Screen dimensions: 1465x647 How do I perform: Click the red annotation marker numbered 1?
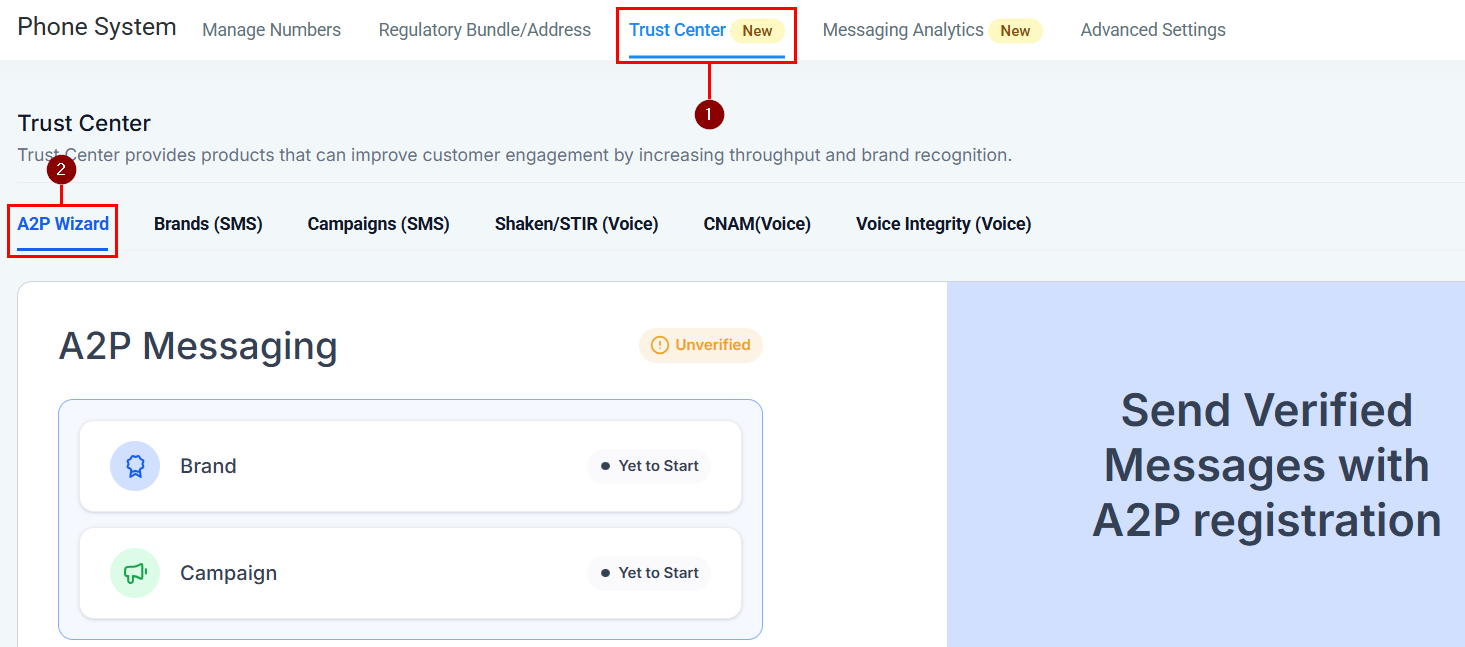click(x=709, y=115)
